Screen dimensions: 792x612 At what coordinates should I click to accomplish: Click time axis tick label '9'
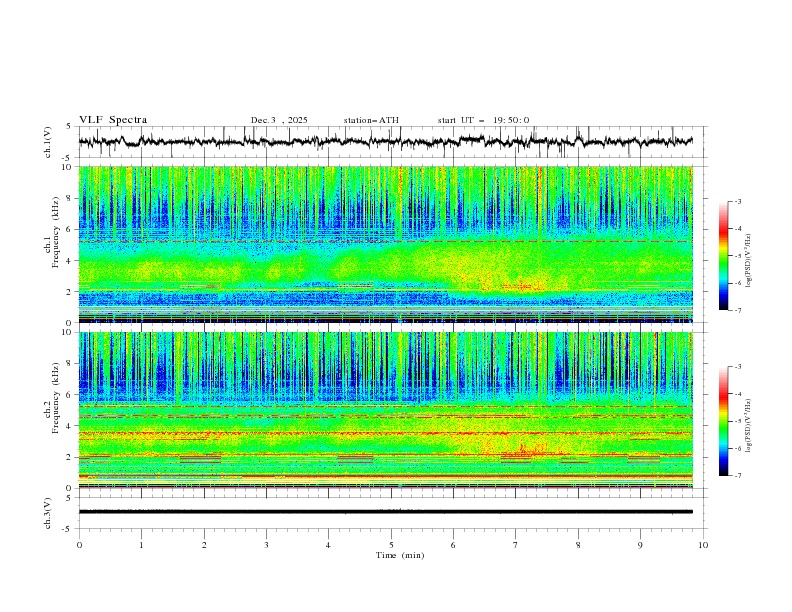[x=640, y=545]
